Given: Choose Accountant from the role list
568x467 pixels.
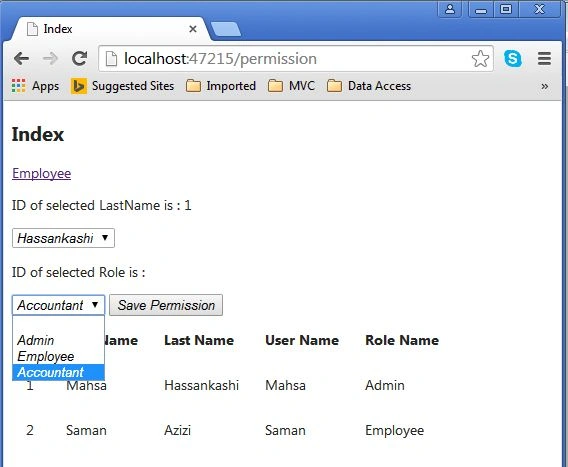Looking at the screenshot, I should coord(58,372).
